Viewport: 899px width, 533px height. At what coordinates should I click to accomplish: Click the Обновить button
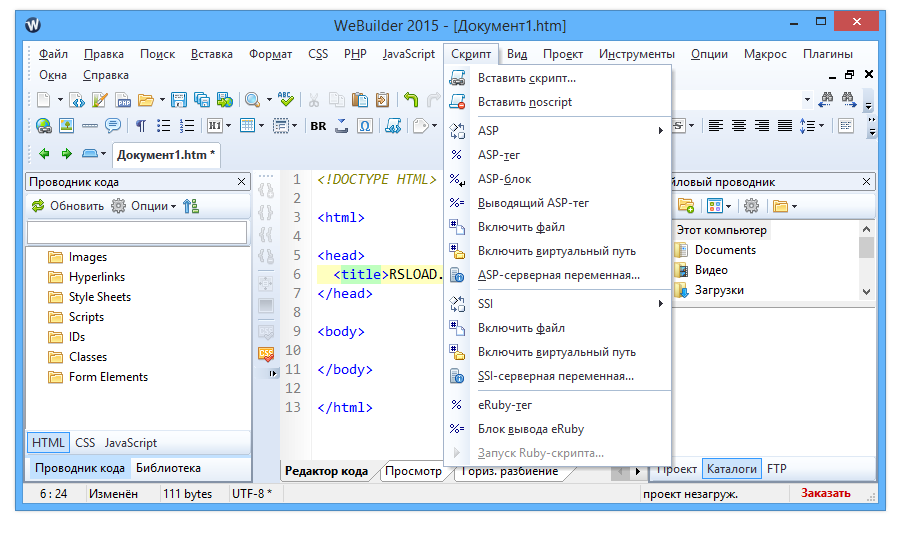coord(68,206)
